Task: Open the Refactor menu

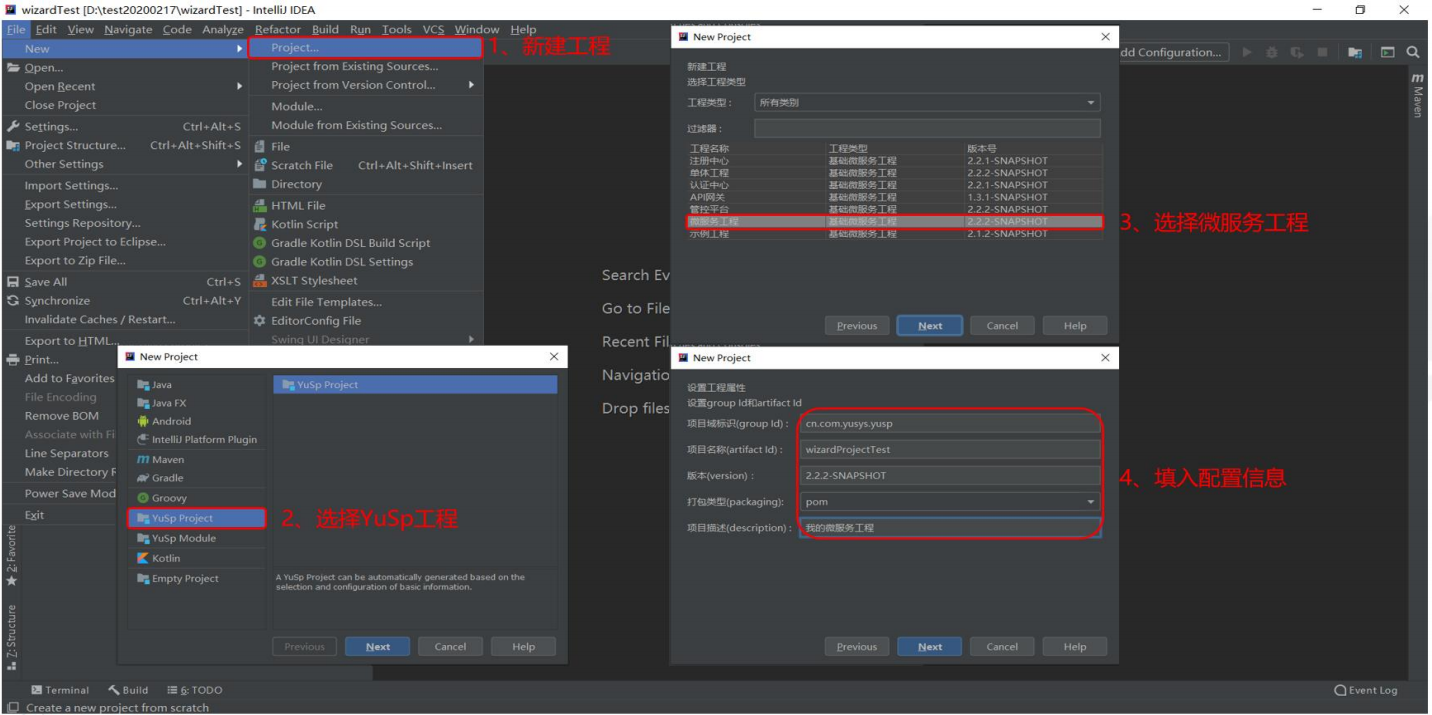Action: tap(277, 29)
